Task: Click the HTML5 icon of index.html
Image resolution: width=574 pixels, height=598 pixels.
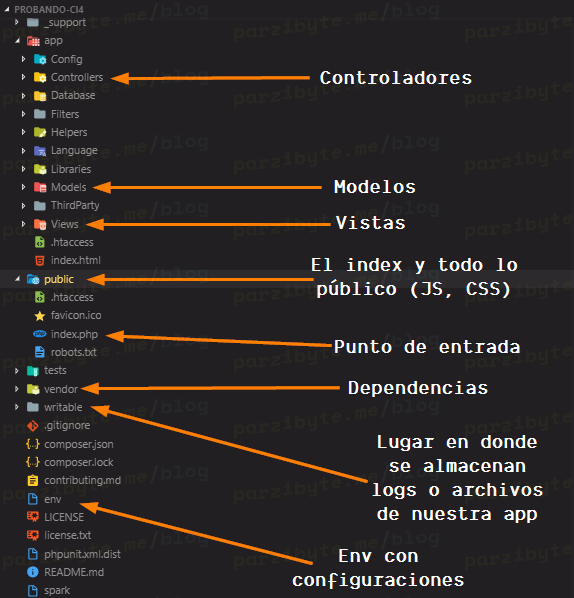Action: point(40,260)
